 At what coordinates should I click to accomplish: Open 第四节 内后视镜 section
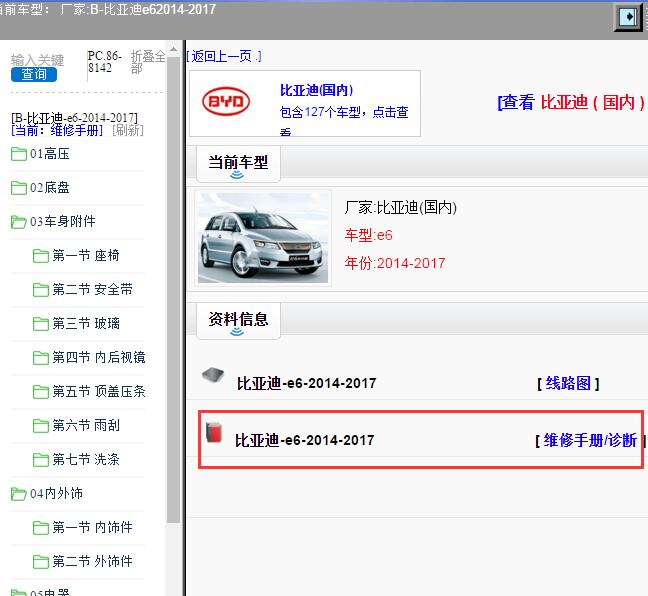click(x=99, y=357)
